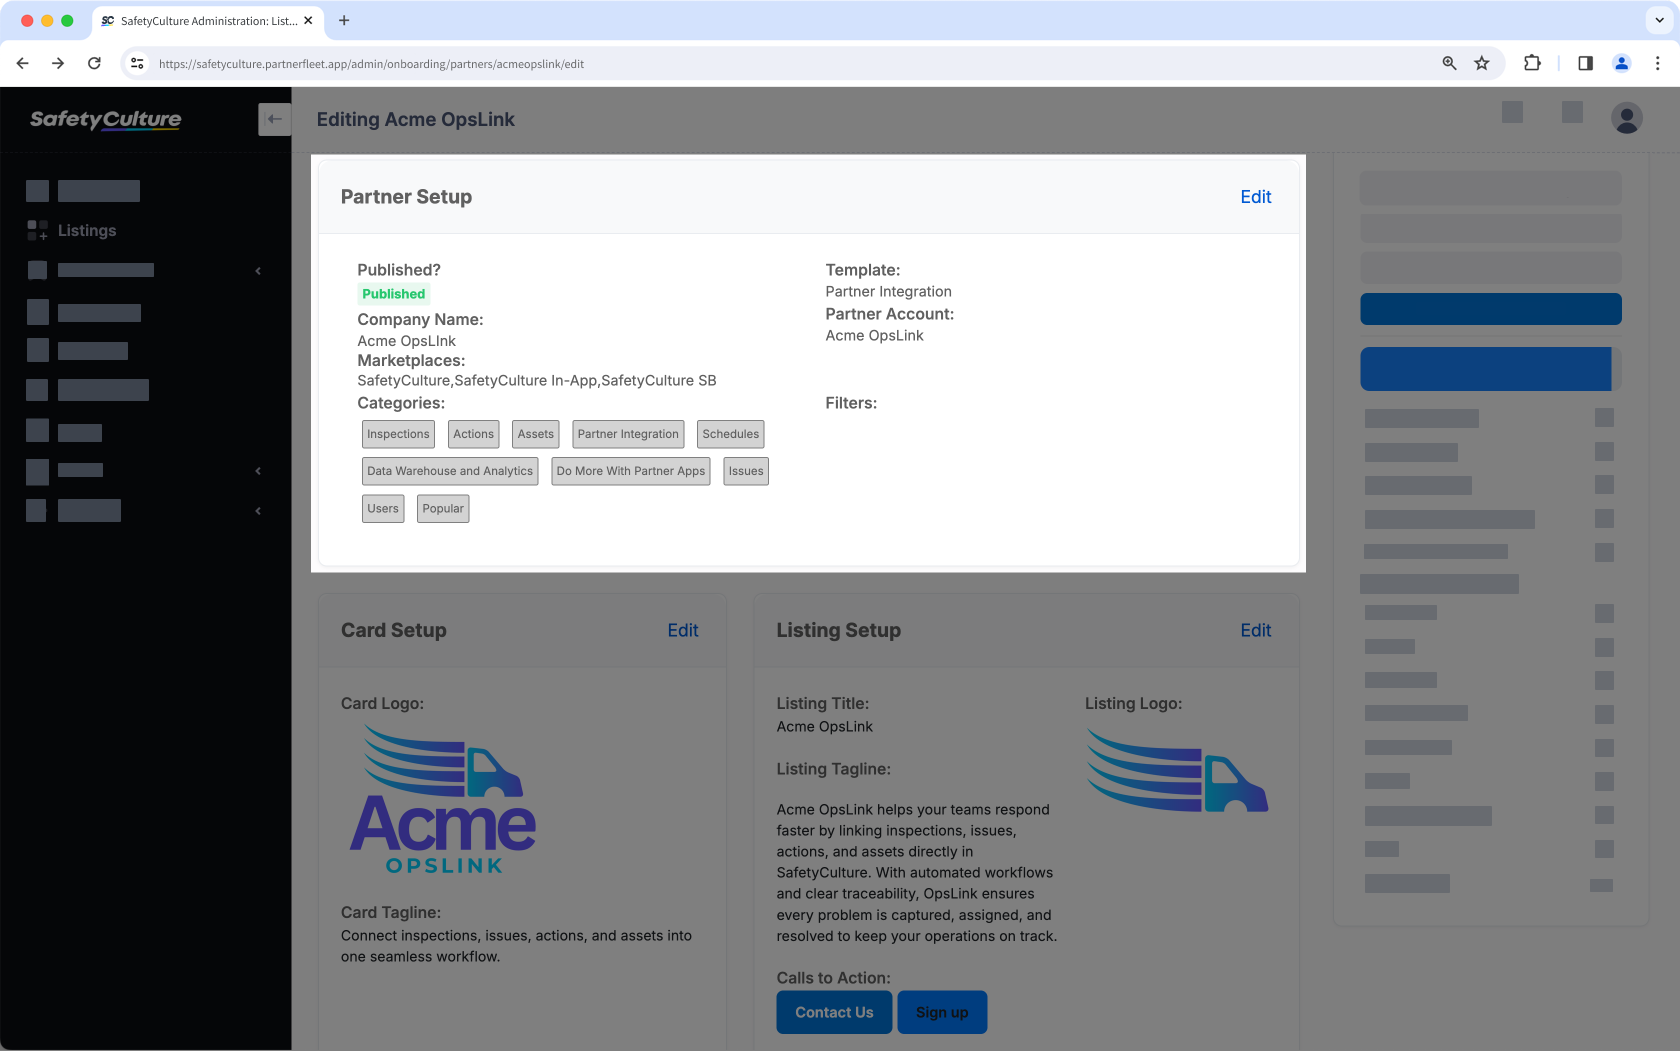Click the SafetyCulture logo
Viewport: 1680px width, 1051px height.
click(106, 119)
